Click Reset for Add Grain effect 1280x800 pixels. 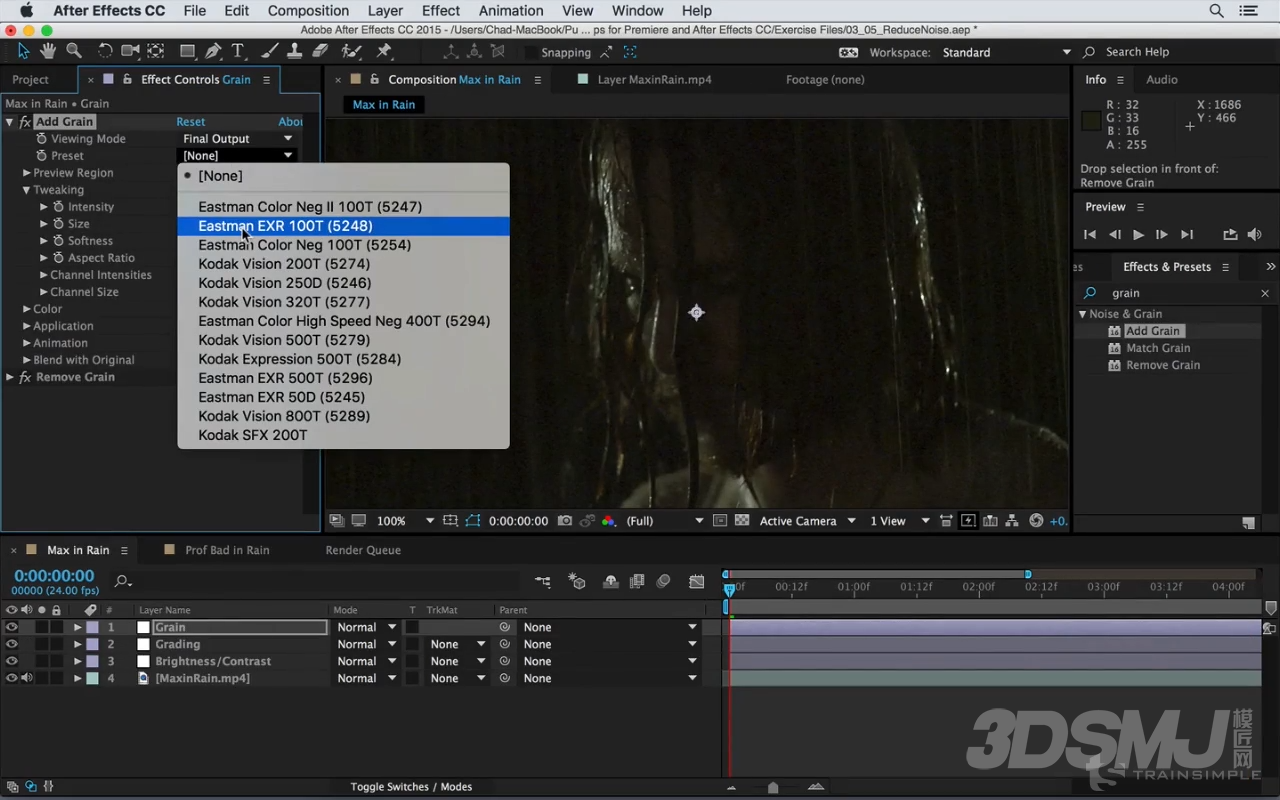coord(191,122)
